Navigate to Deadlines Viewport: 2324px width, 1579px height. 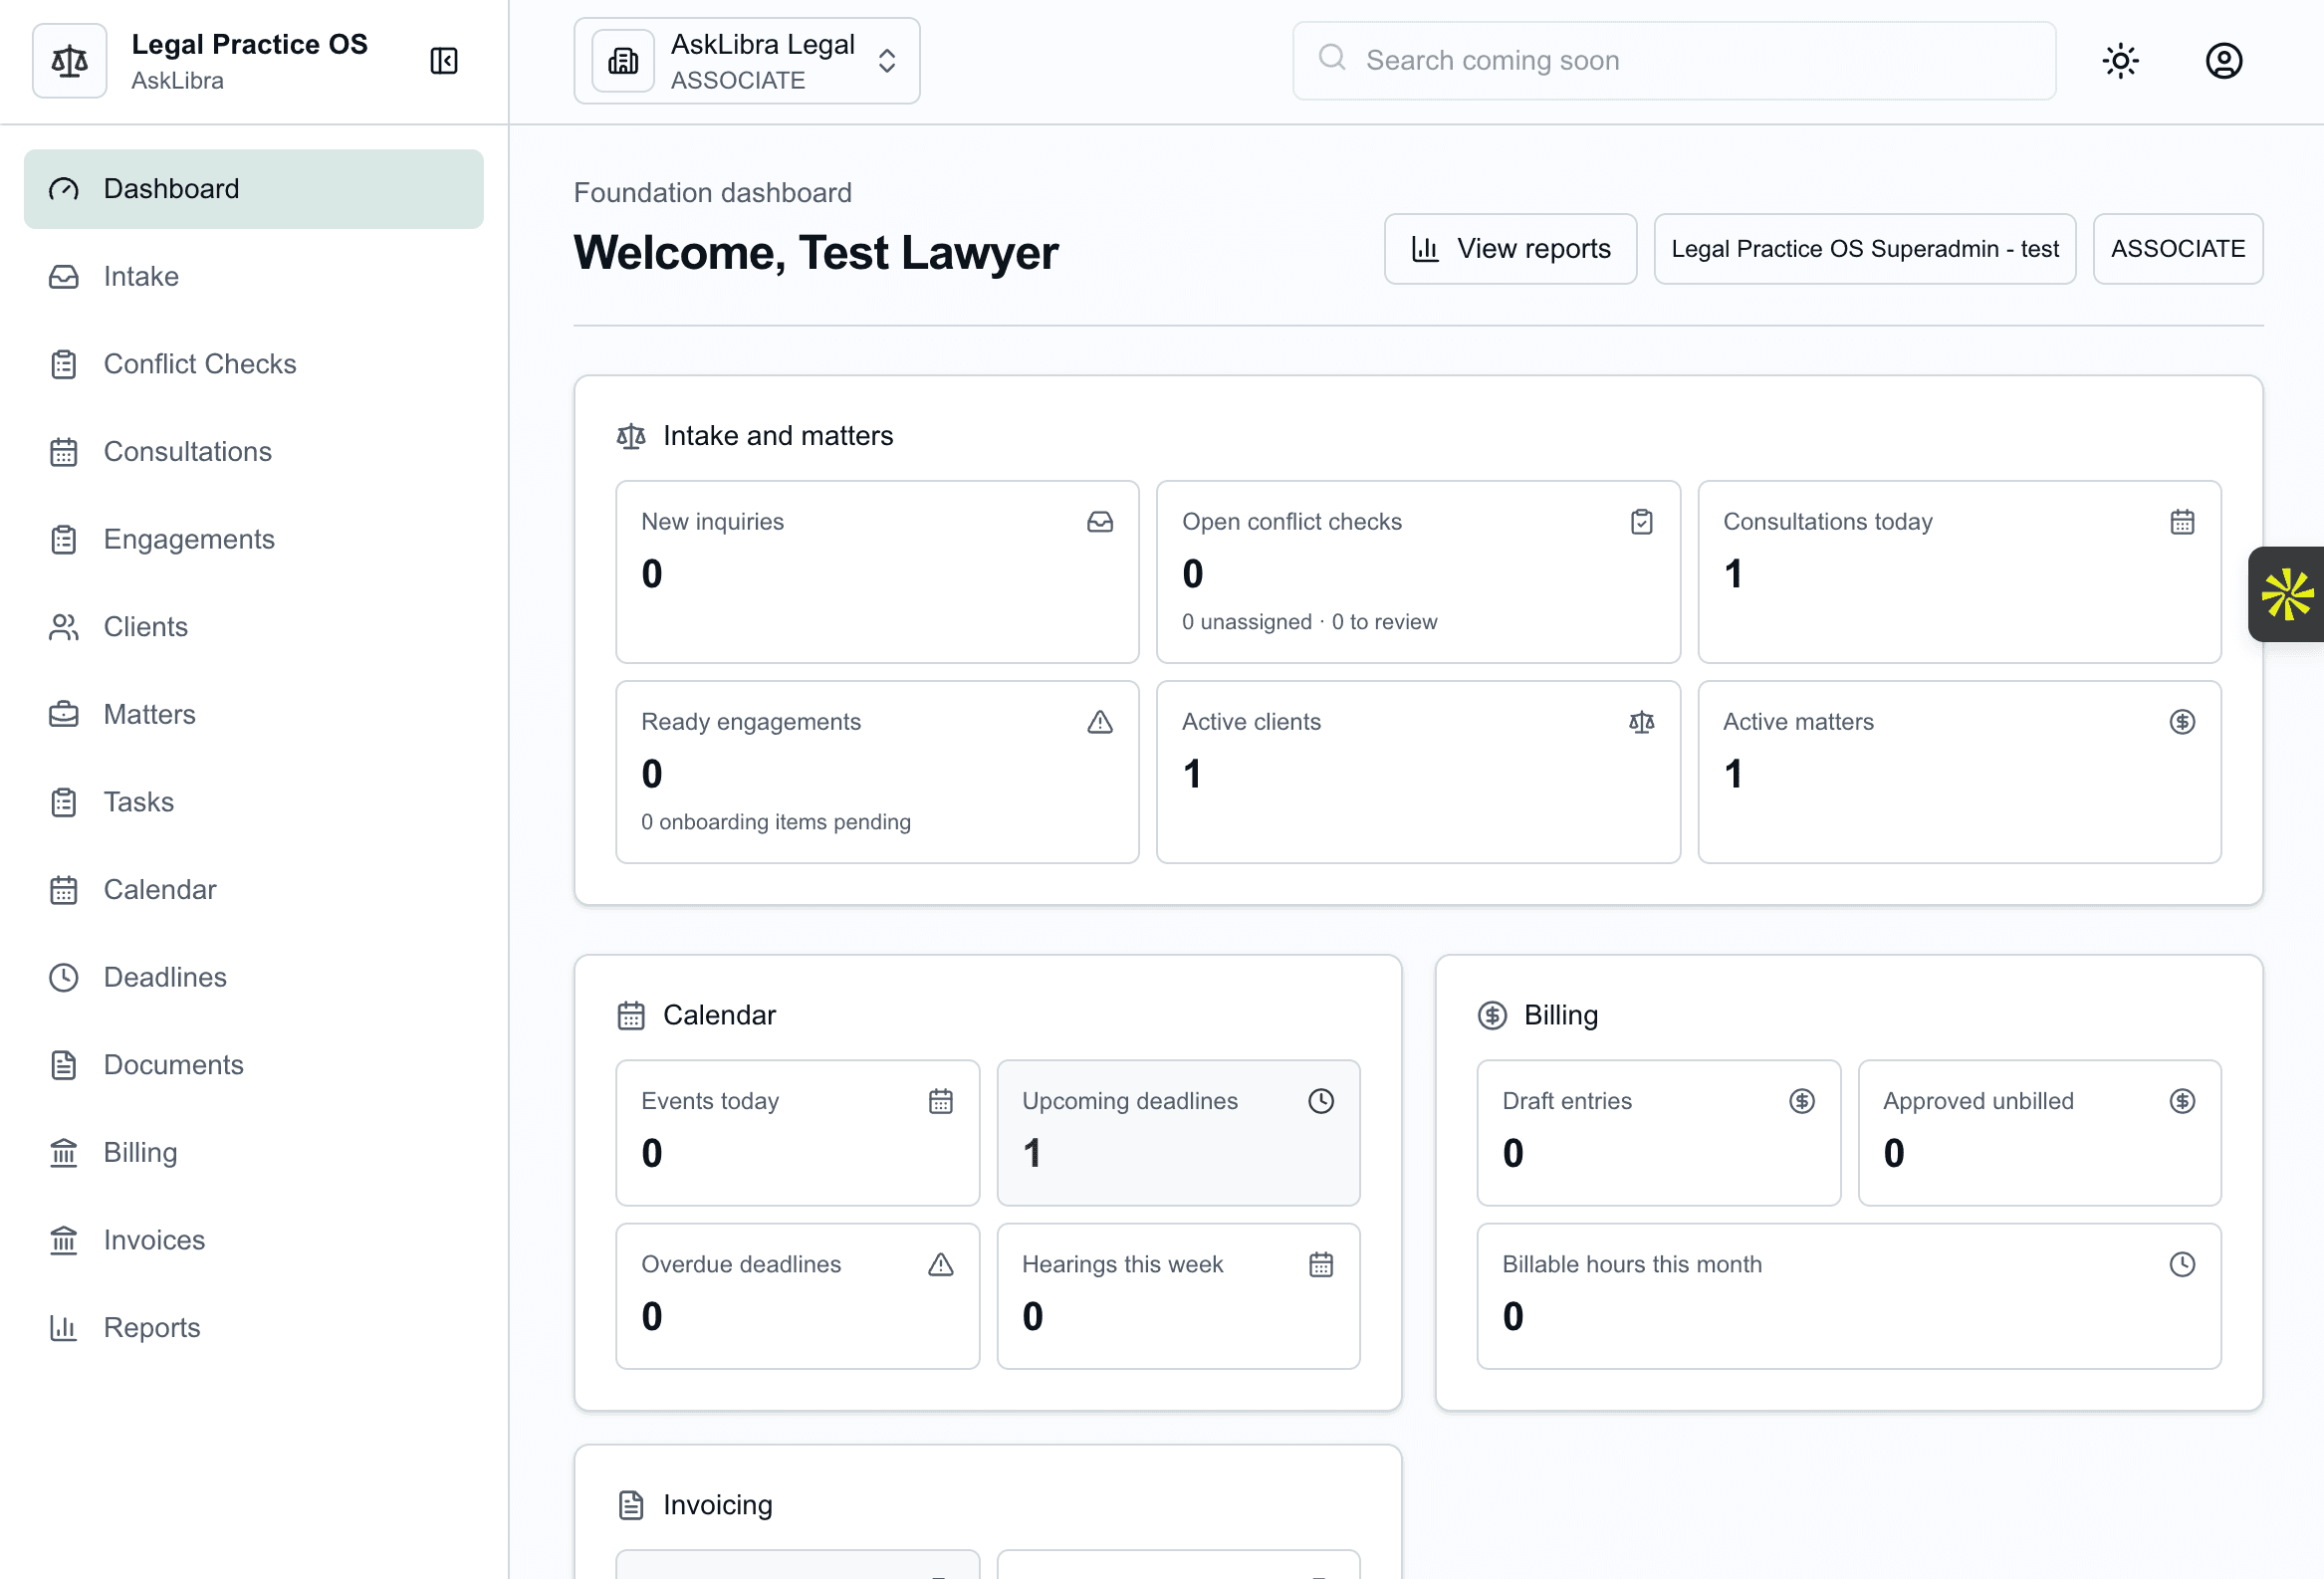pos(254,977)
